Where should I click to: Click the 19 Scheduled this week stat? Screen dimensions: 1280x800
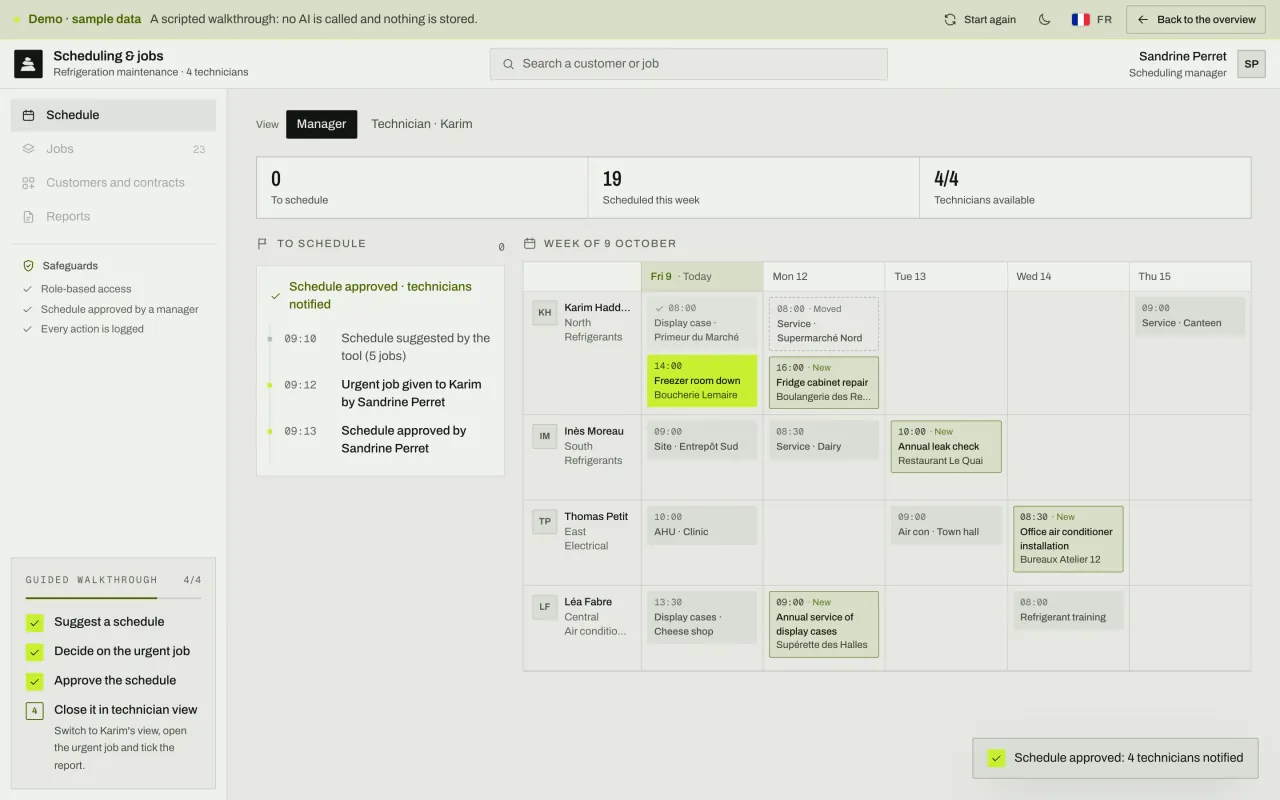[753, 187]
